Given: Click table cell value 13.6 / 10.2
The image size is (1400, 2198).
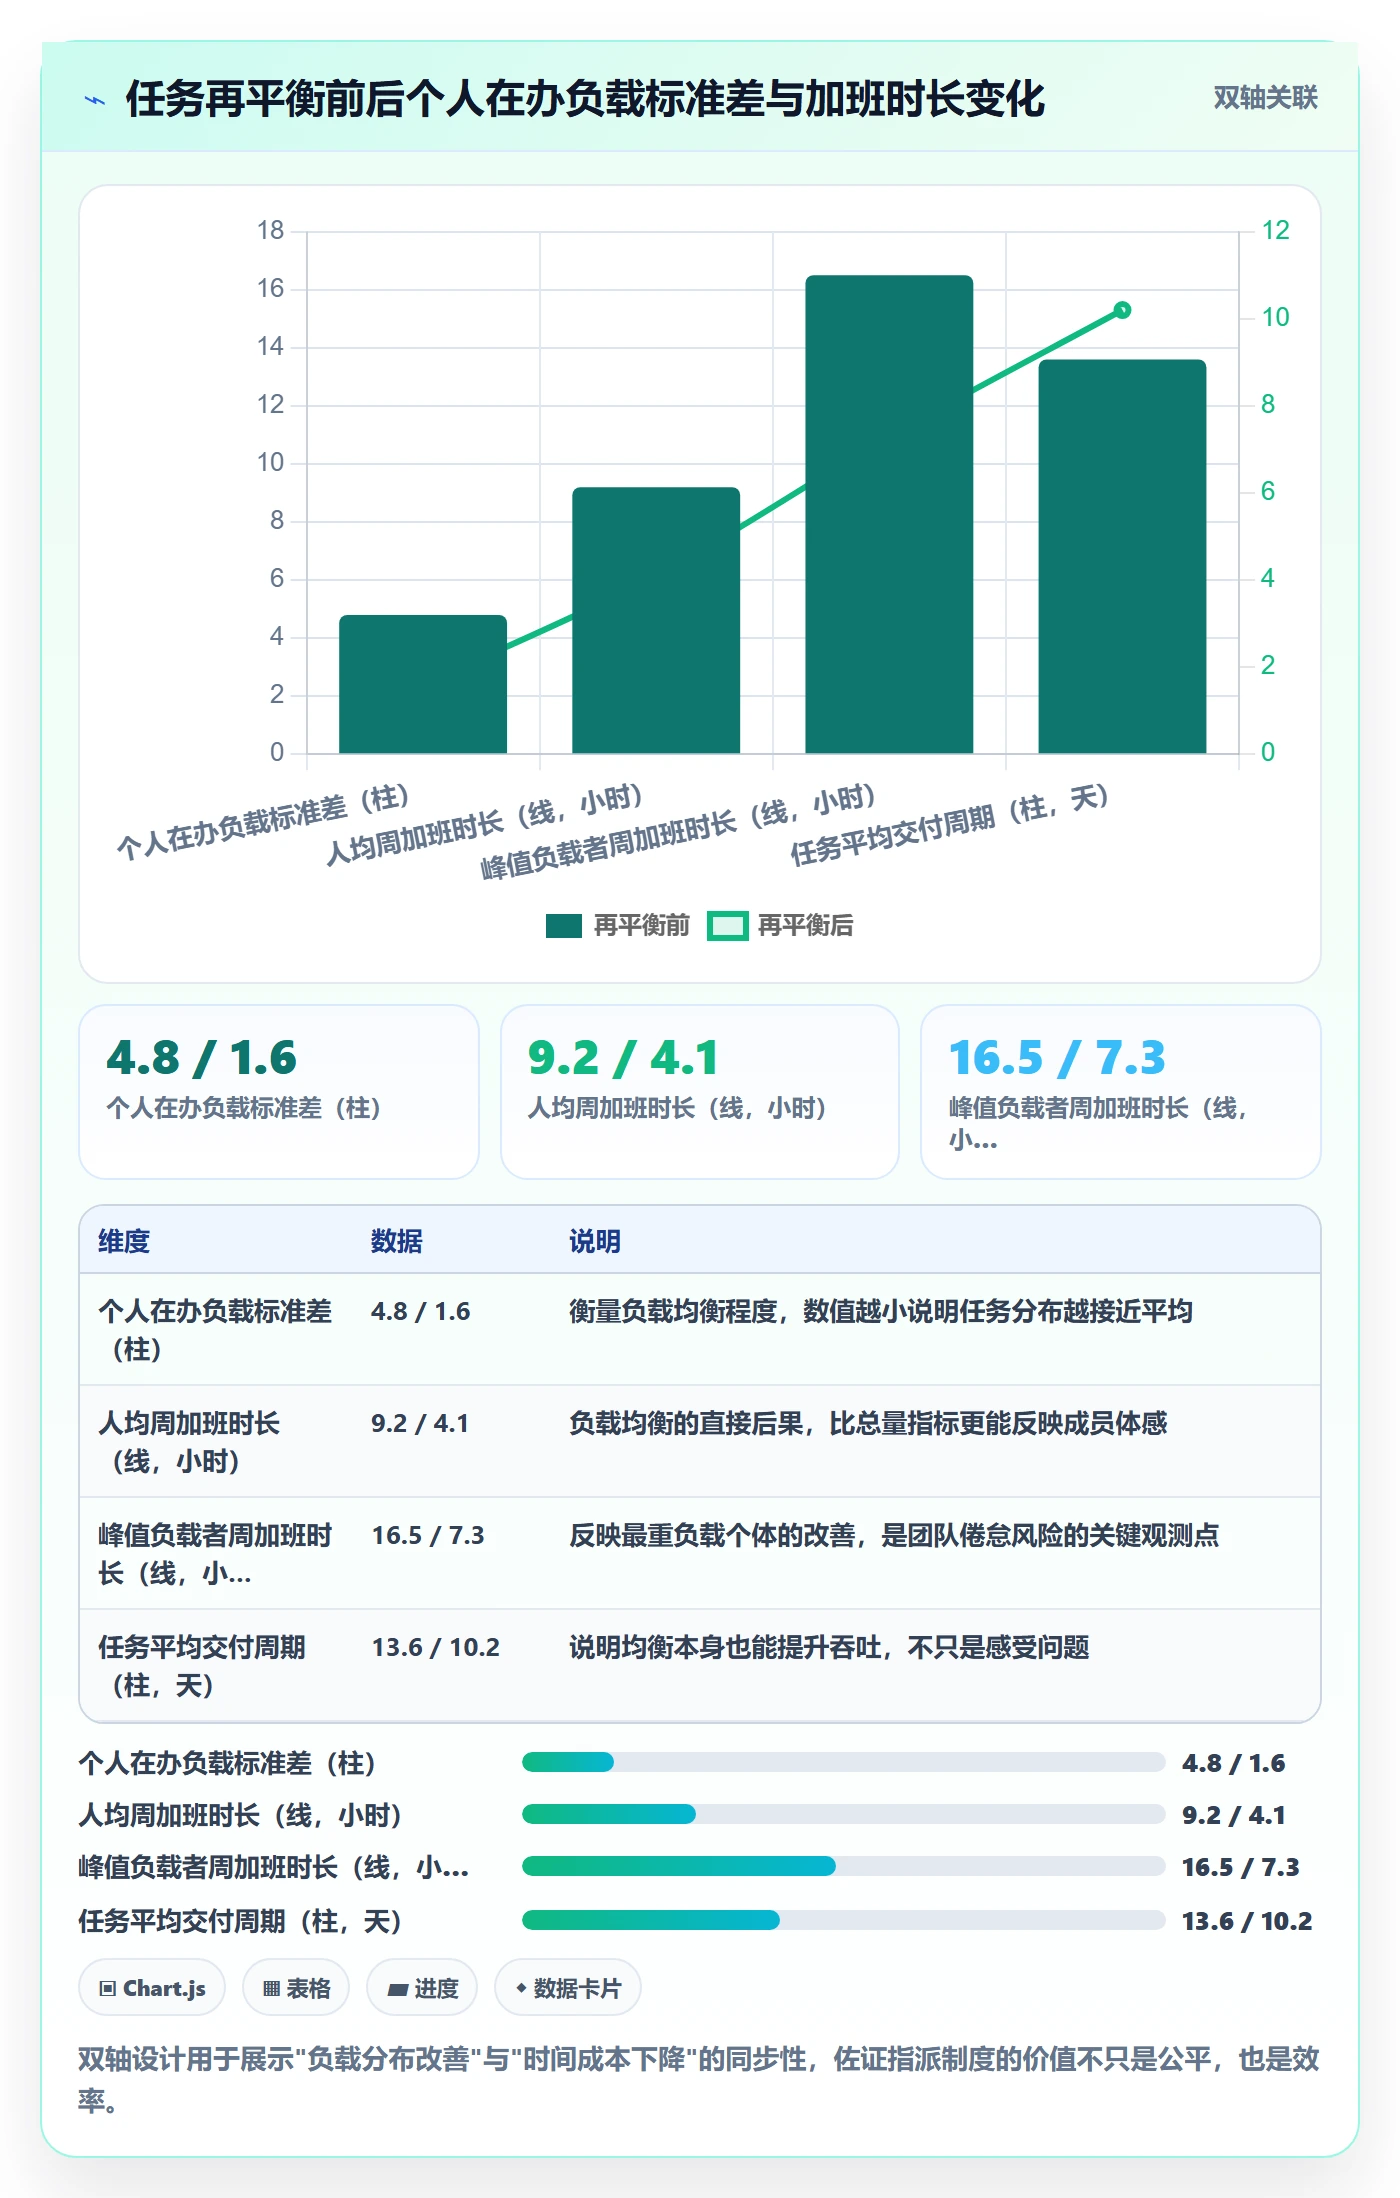Looking at the screenshot, I should pos(436,1647).
